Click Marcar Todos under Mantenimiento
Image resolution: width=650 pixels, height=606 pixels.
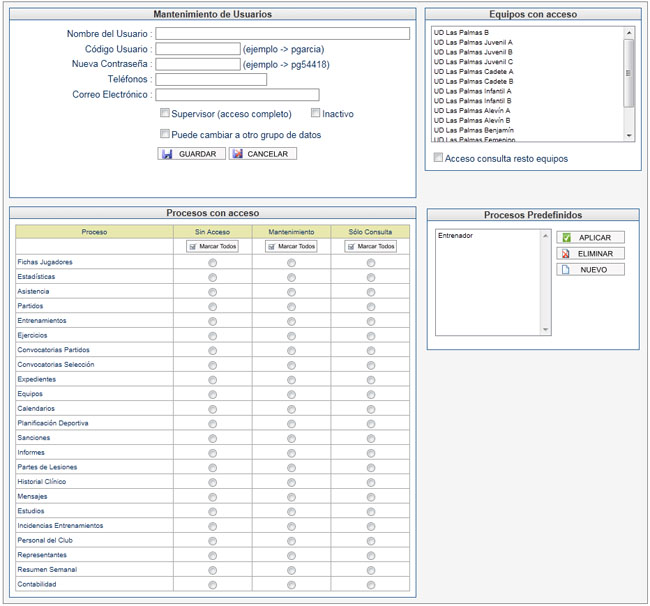[291, 246]
